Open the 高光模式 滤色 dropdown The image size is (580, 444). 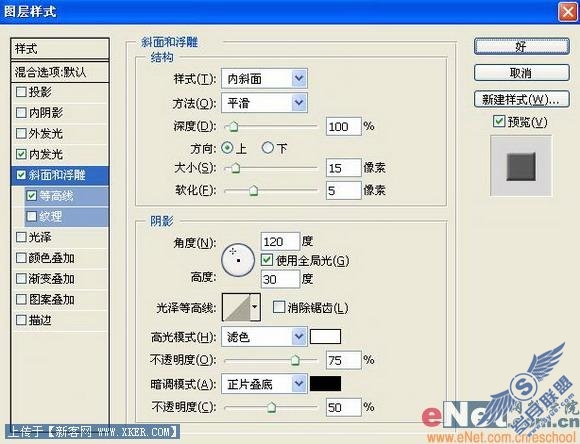(x=264, y=336)
